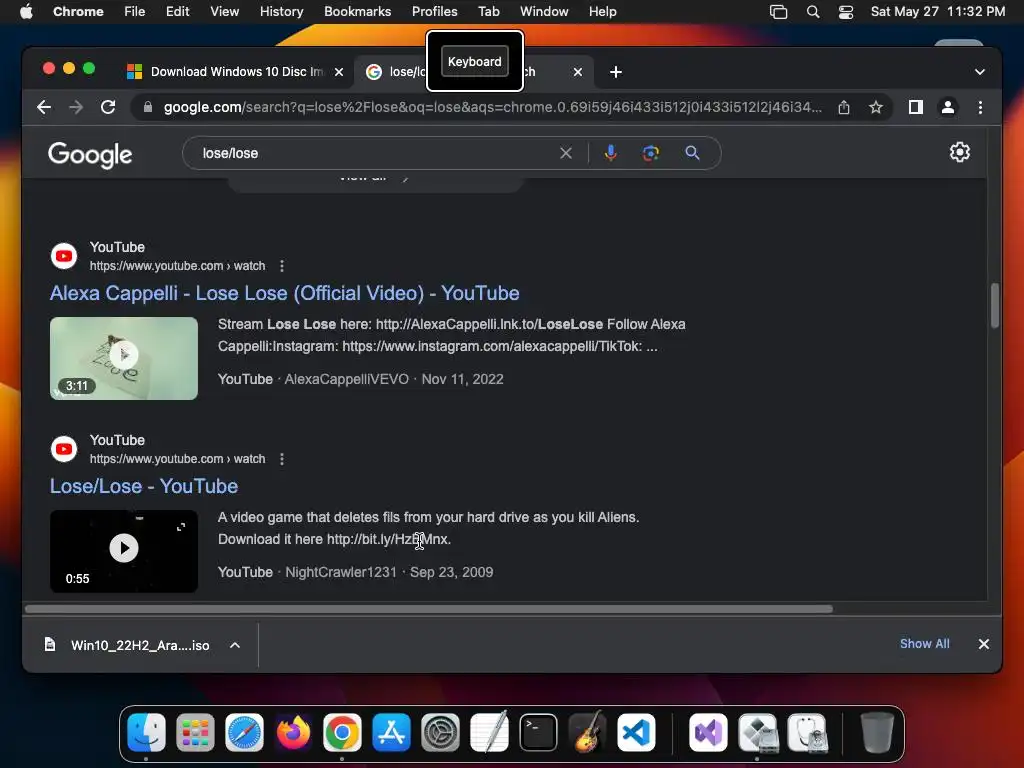Open the Apple menu
The image size is (1024, 768).
(26, 12)
